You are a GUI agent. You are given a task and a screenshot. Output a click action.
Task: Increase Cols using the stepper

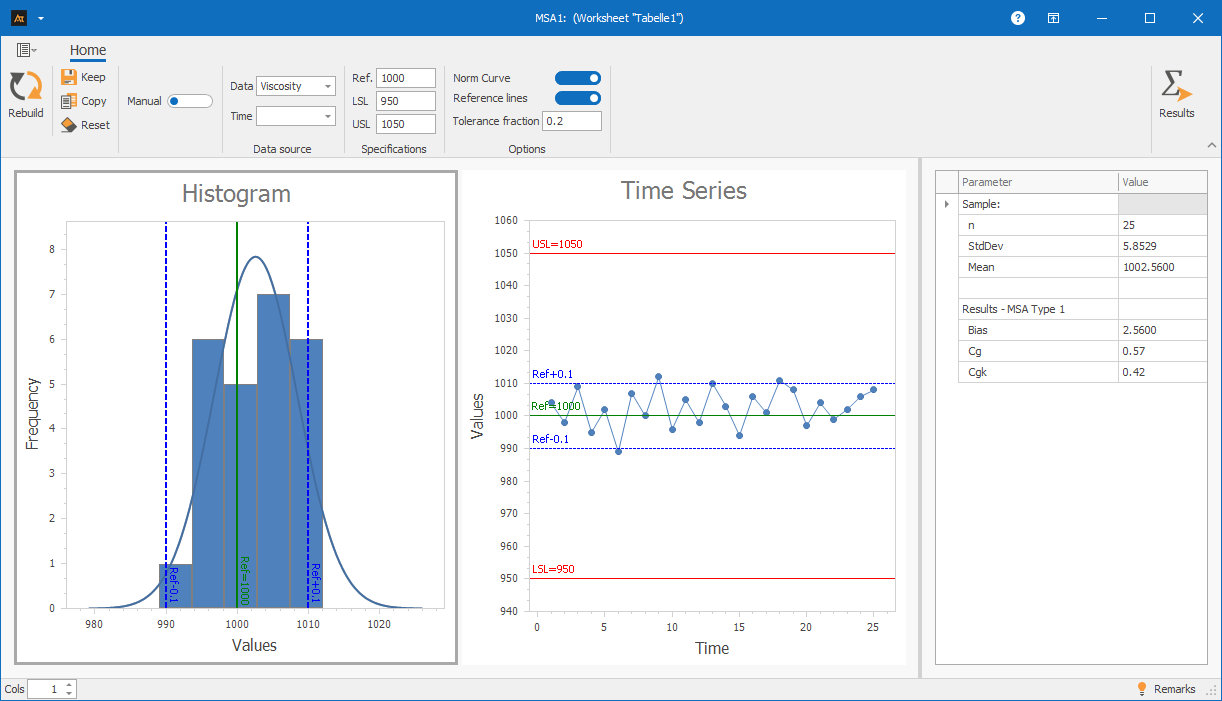67,684
